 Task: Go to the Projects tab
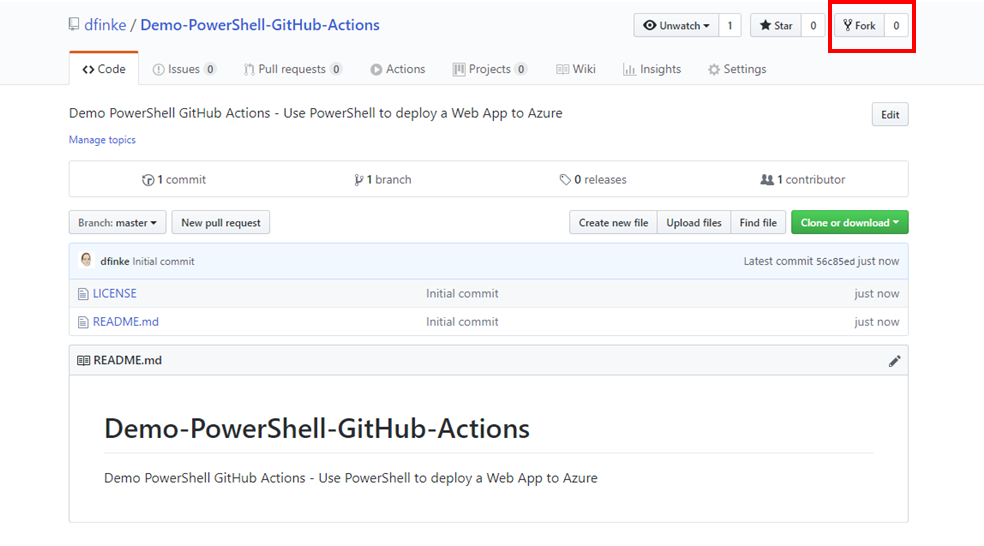489,69
